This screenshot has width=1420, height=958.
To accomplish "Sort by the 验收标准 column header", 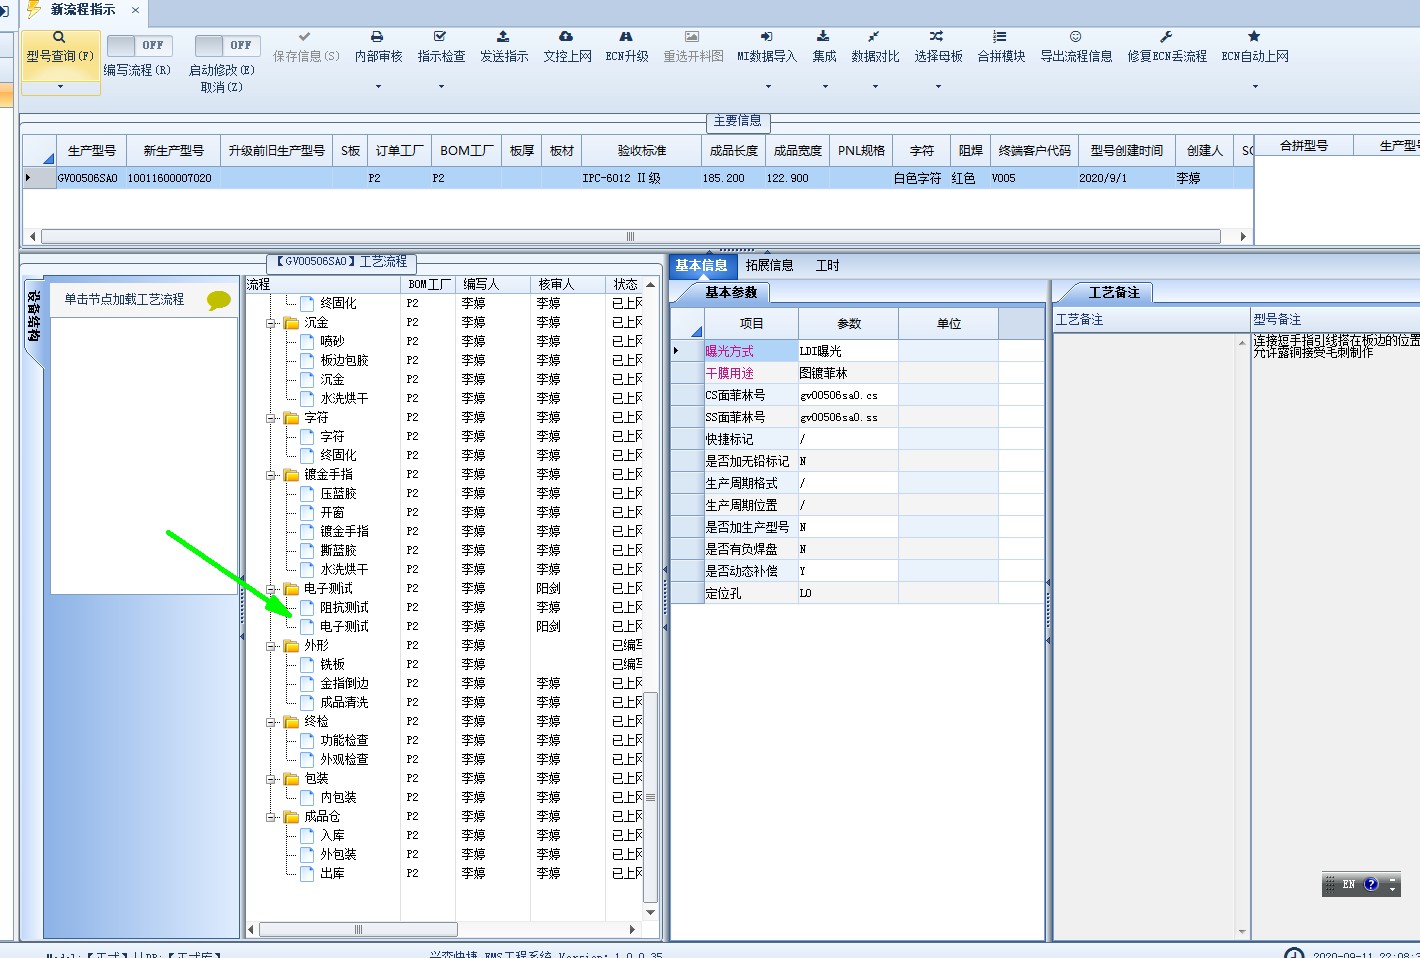I will 642,151.
